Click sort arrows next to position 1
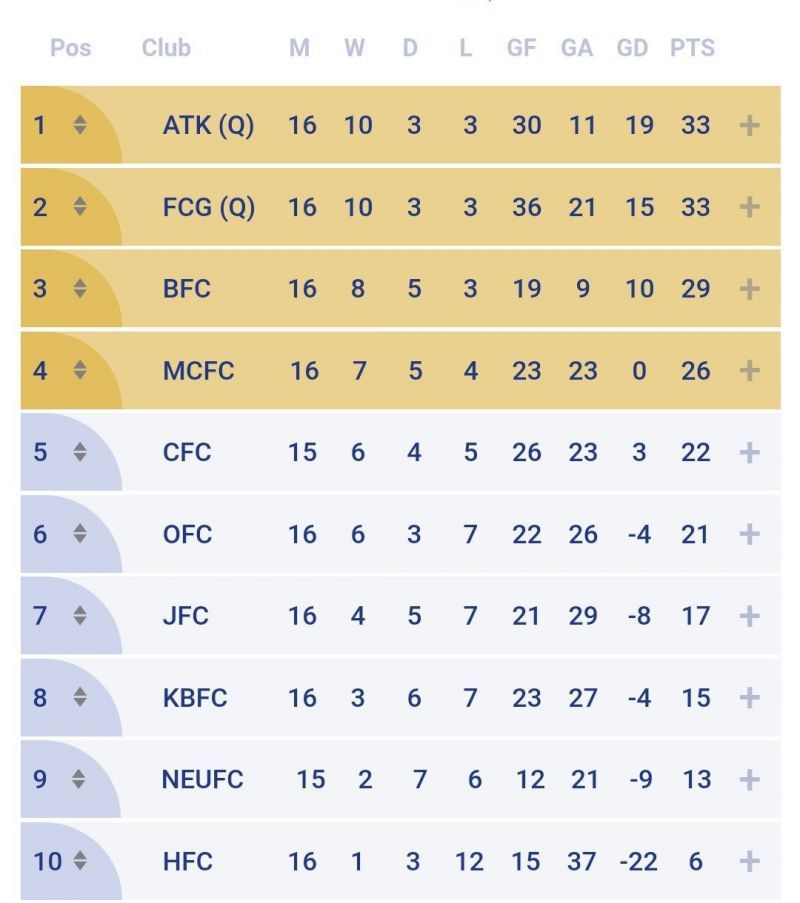800x903 pixels. point(80,126)
